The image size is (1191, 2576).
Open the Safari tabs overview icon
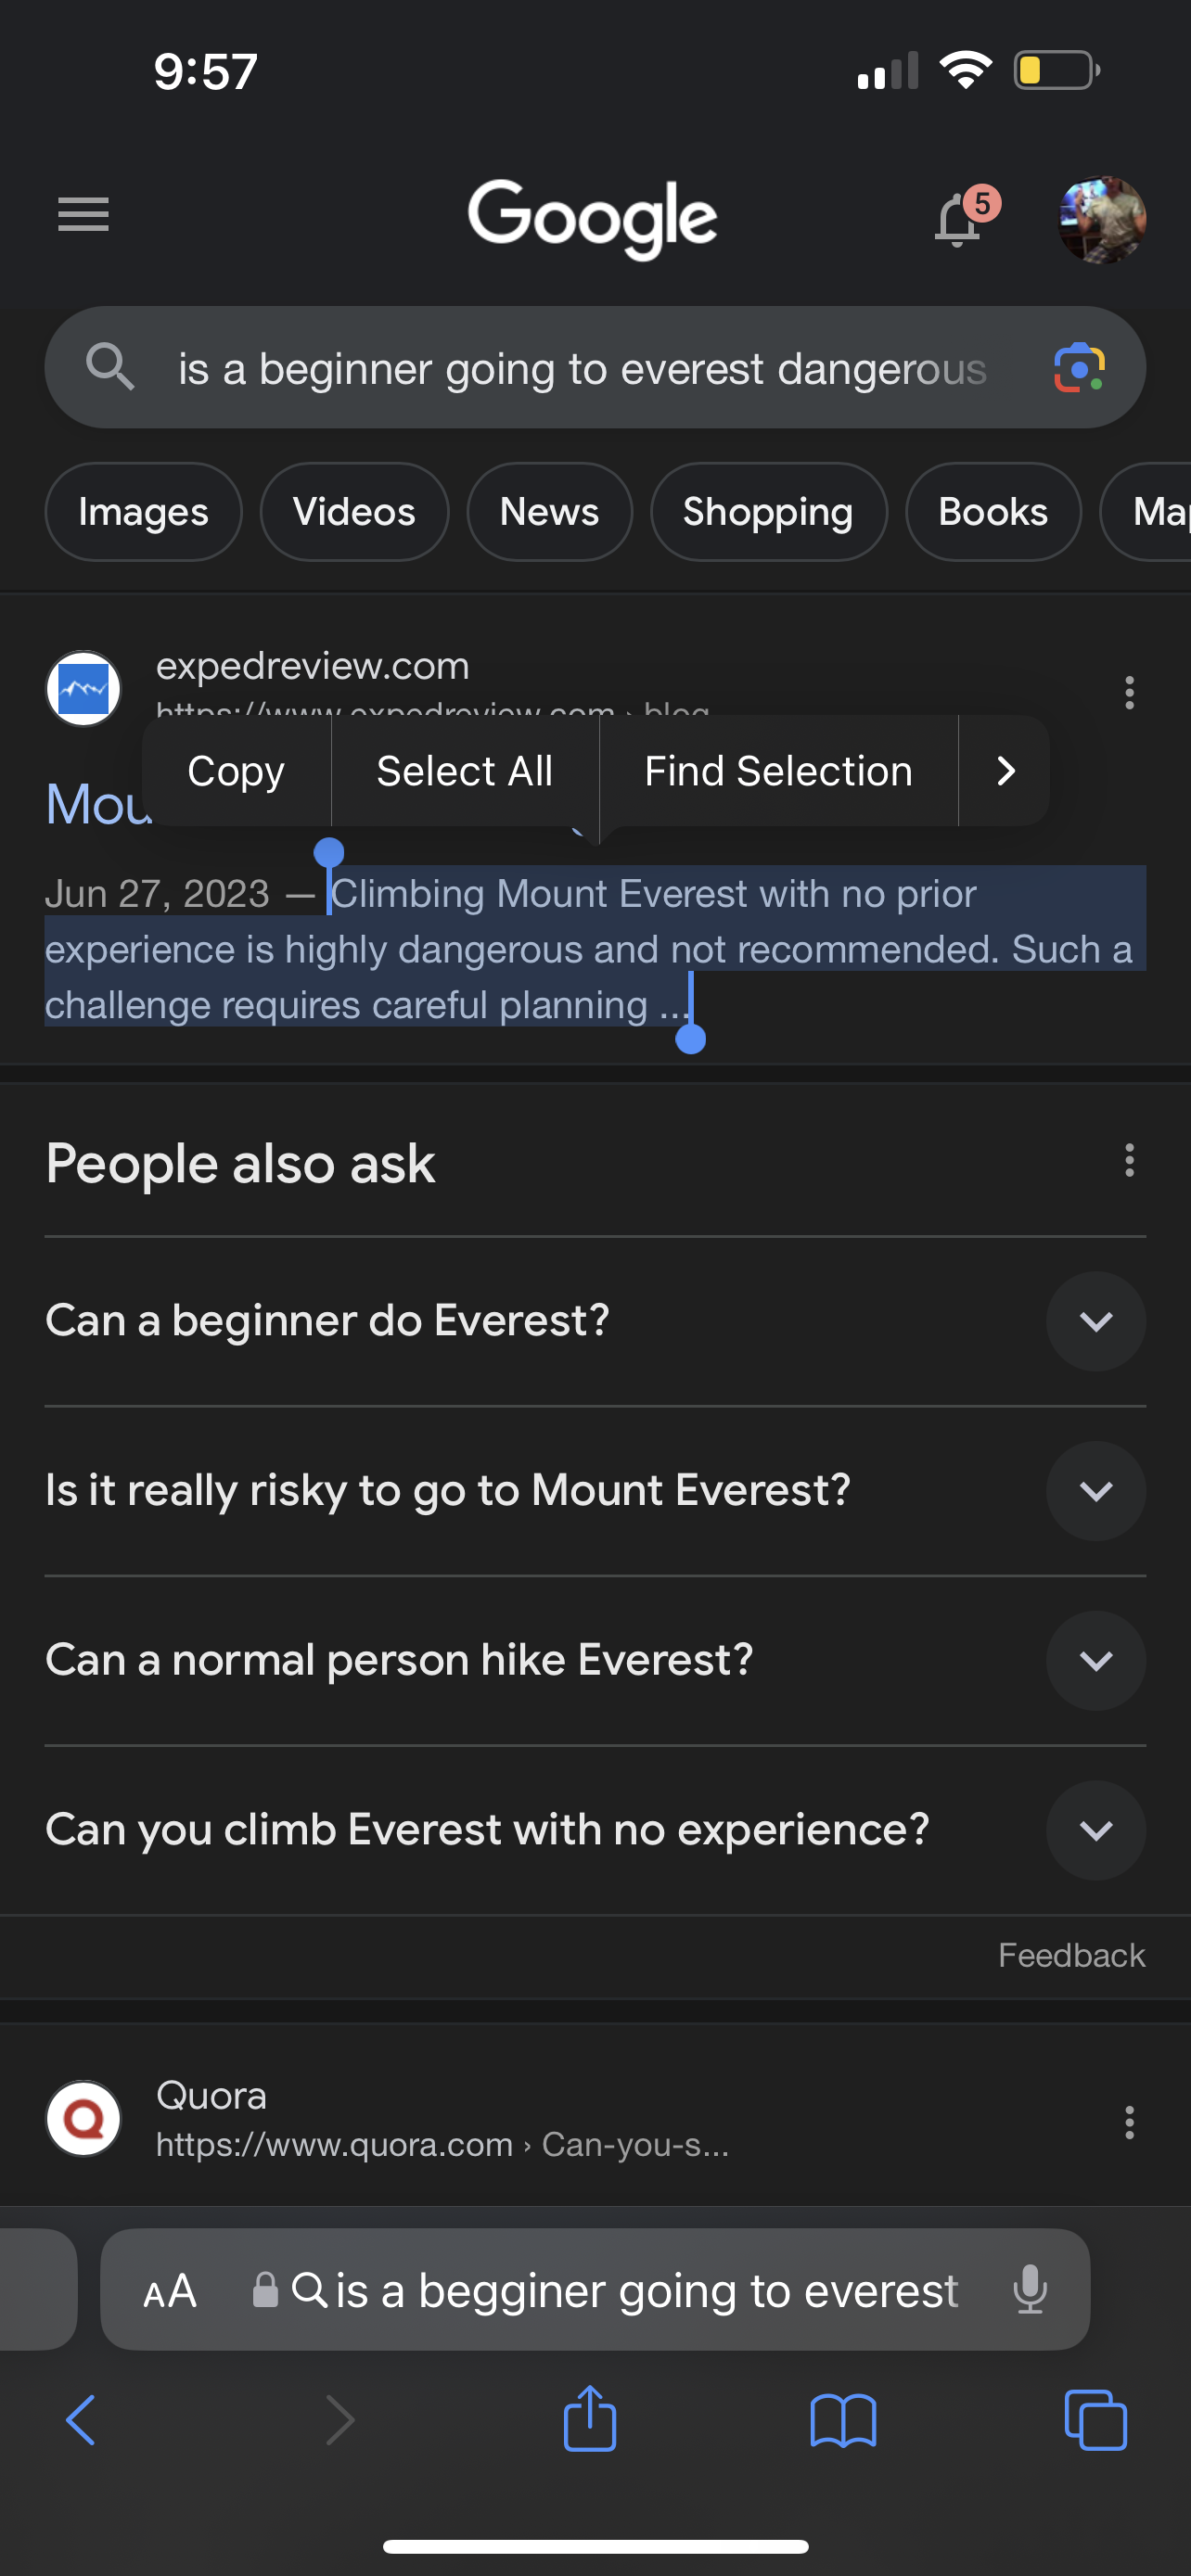1096,2420
